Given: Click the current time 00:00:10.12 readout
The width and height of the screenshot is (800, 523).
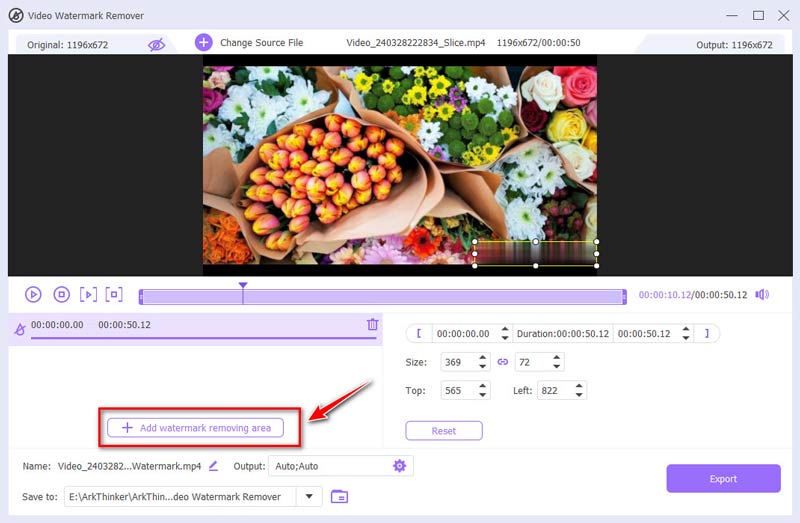Looking at the screenshot, I should click(665, 295).
